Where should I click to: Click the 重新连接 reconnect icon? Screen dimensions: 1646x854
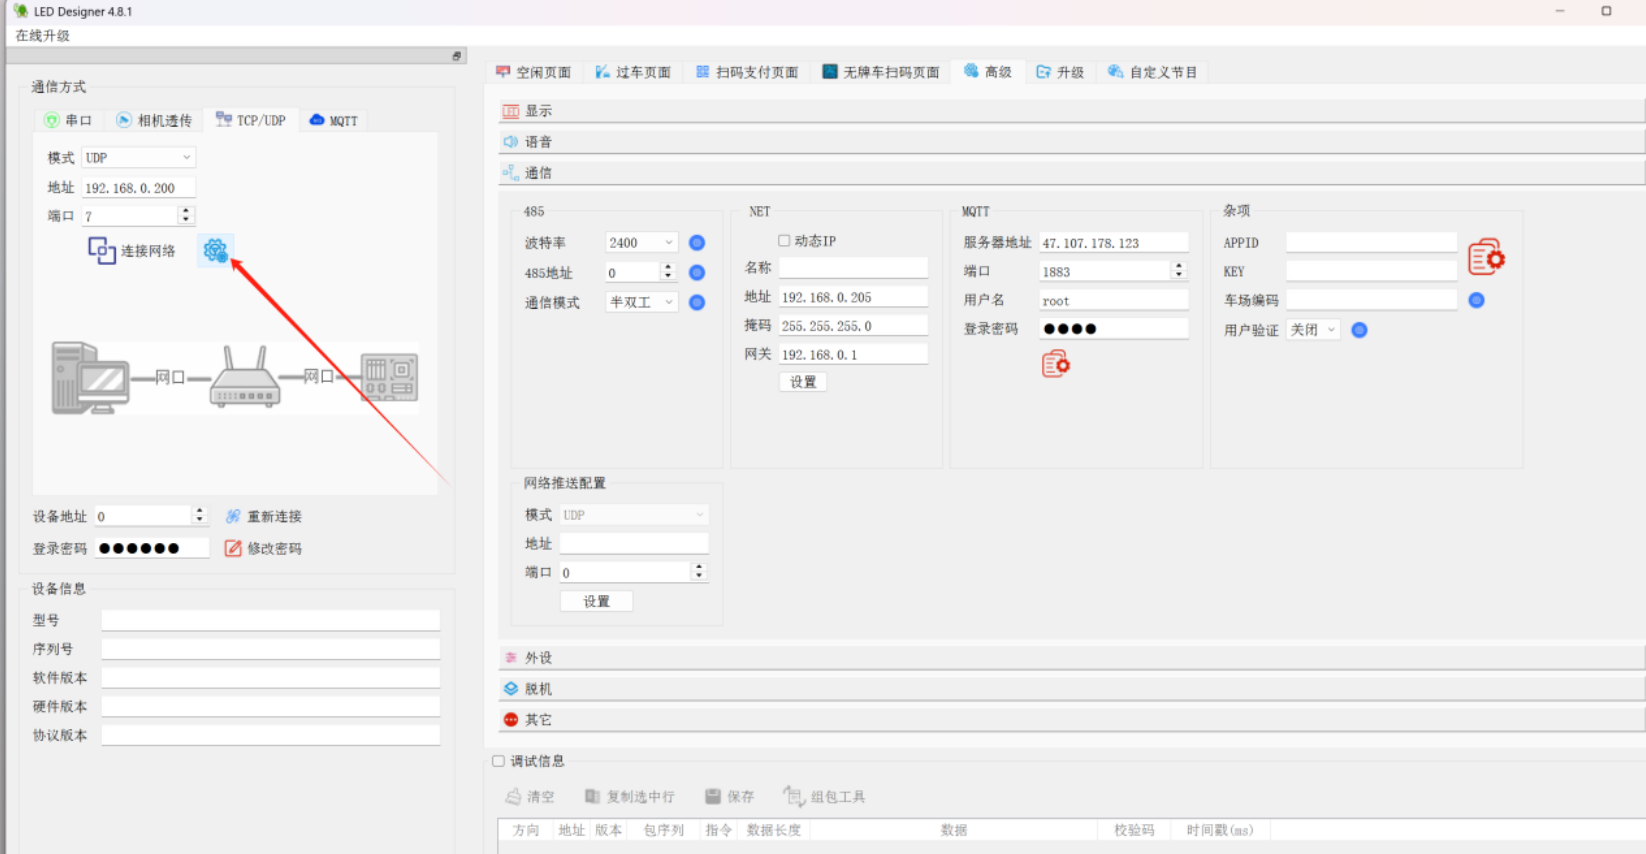233,516
